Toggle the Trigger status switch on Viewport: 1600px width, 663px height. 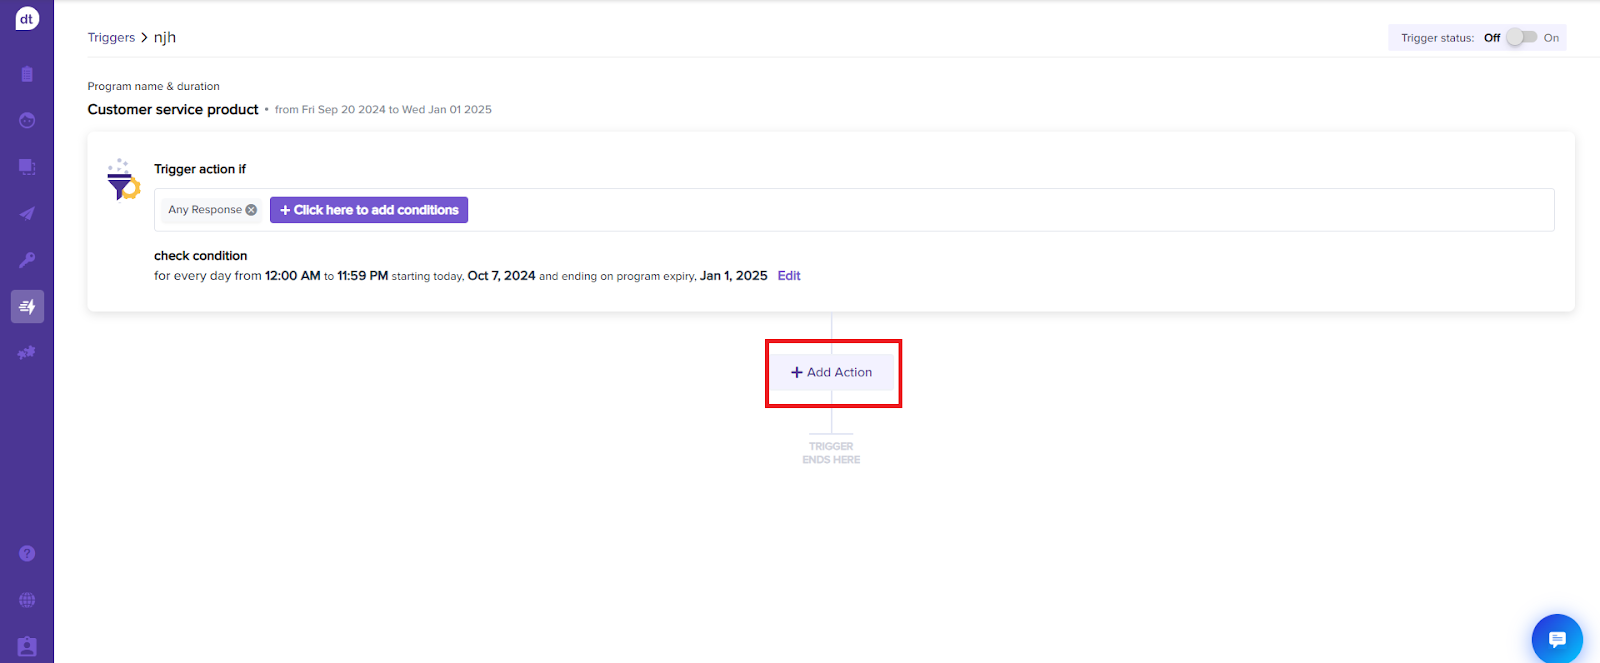(x=1521, y=38)
